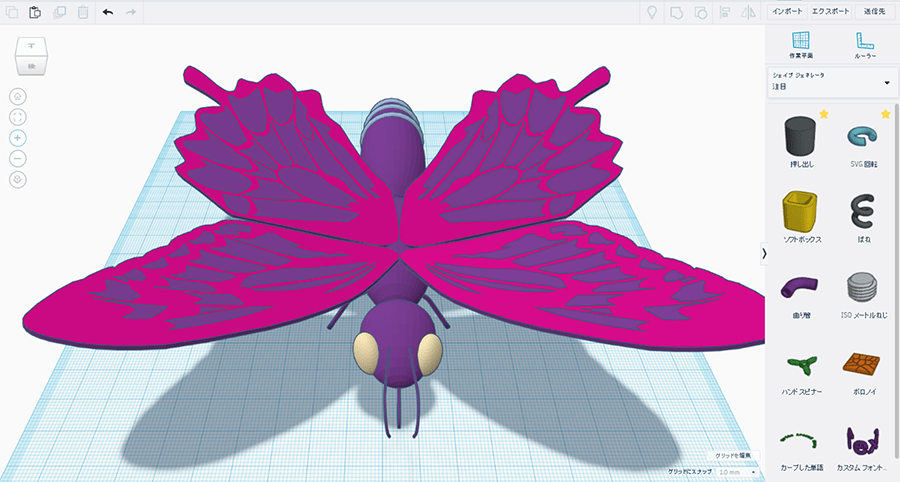Image resolution: width=900 pixels, height=482 pixels.
Task: Open the シェイプ ジェネレータ category dropdown
Action: click(x=831, y=82)
